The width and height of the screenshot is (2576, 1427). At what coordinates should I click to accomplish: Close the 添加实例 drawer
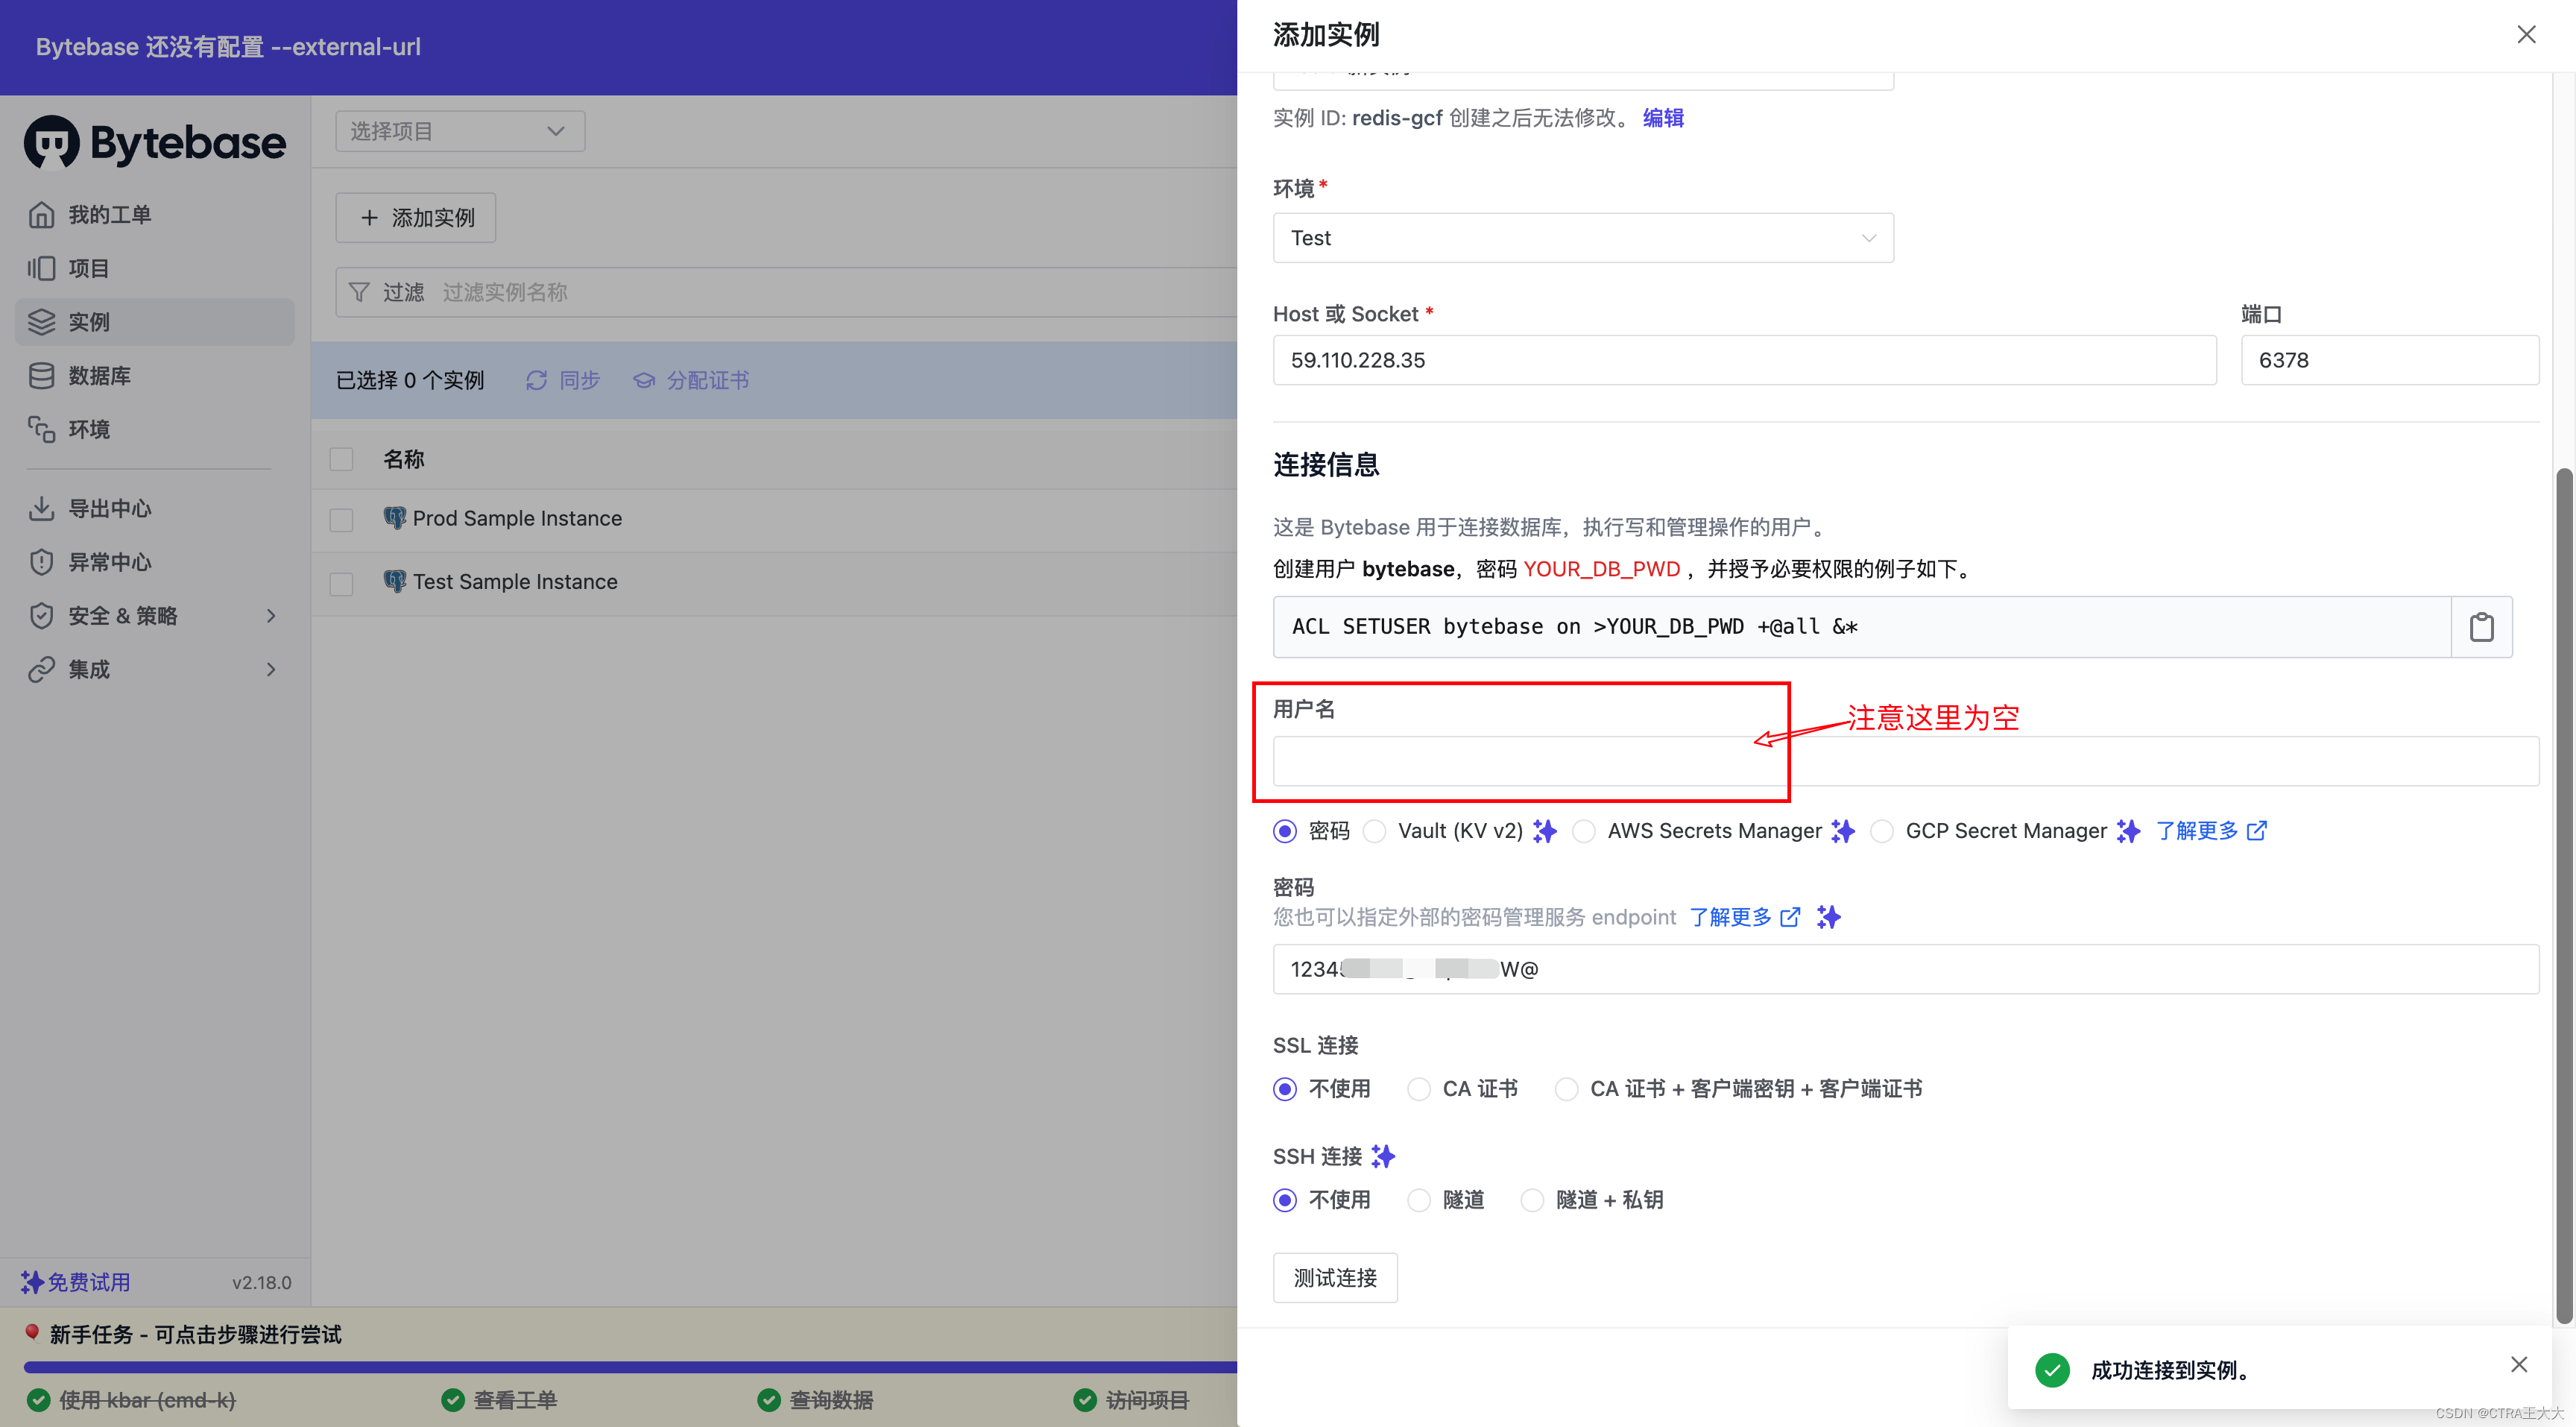(x=2526, y=35)
